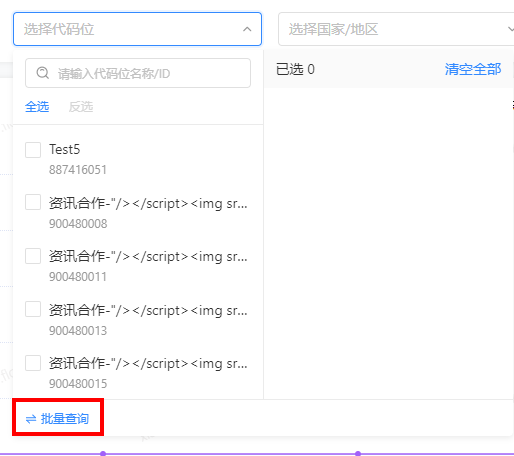Image resolution: width=514 pixels, height=456 pixels.
Task: Click the ID text 887416051
Action: click(78, 170)
